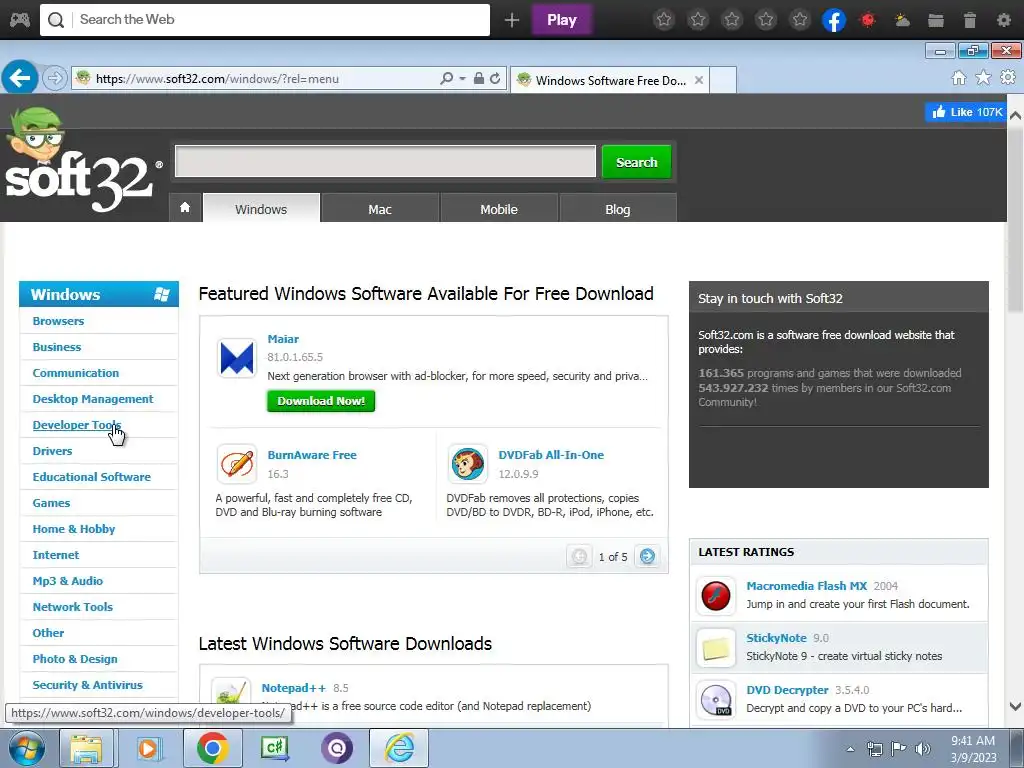Open Internet Explorer in taskbar
Image resolution: width=1024 pixels, height=768 pixels.
click(x=399, y=748)
